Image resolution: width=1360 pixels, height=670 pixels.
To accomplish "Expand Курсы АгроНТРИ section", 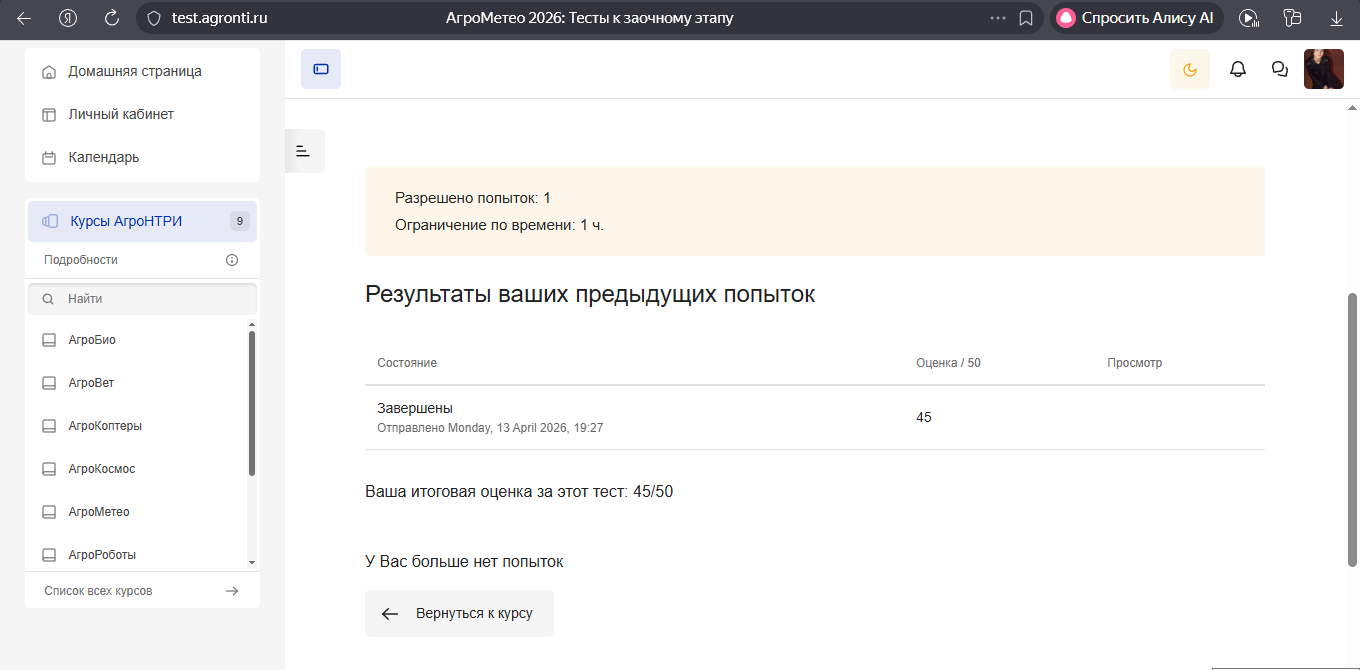I will tap(126, 221).
